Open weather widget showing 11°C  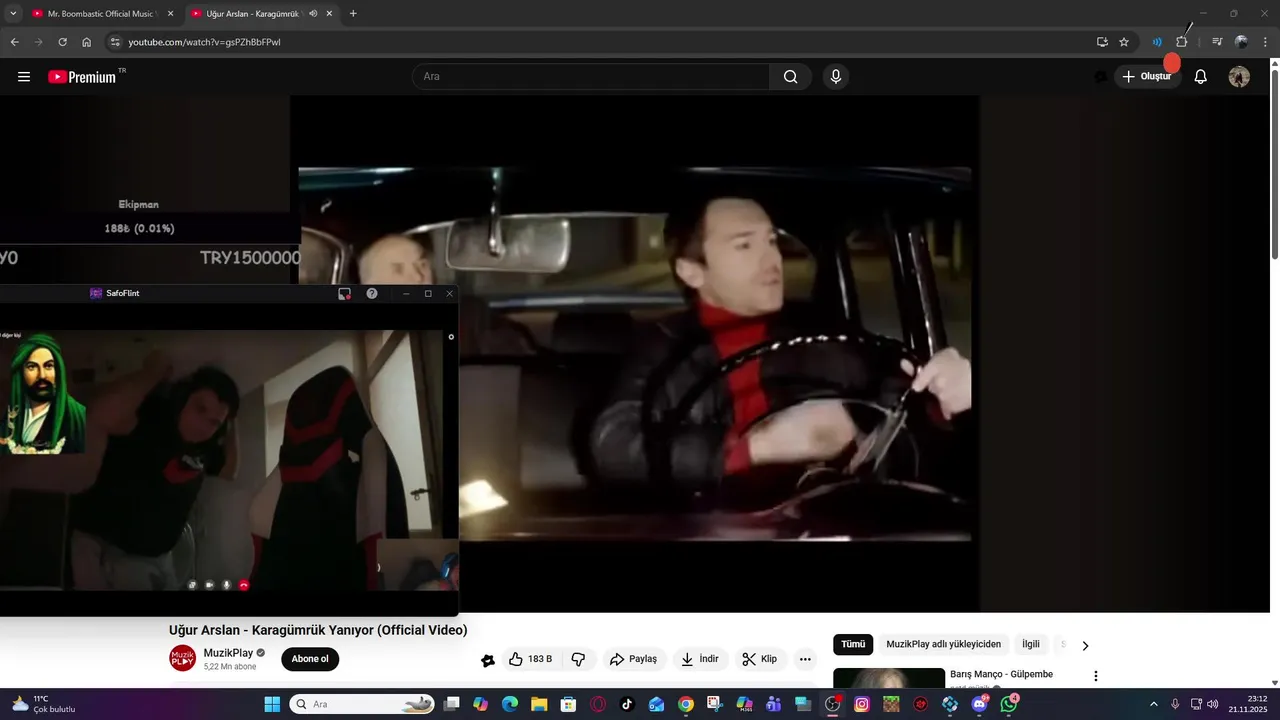pyautogui.click(x=43, y=704)
